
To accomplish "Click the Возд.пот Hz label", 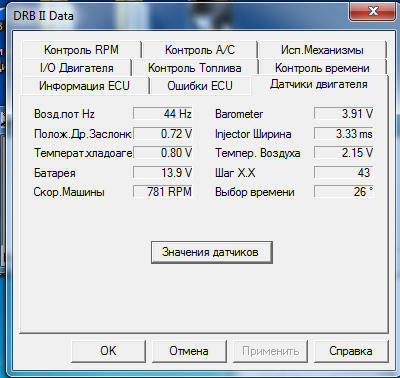I will 64,114.
